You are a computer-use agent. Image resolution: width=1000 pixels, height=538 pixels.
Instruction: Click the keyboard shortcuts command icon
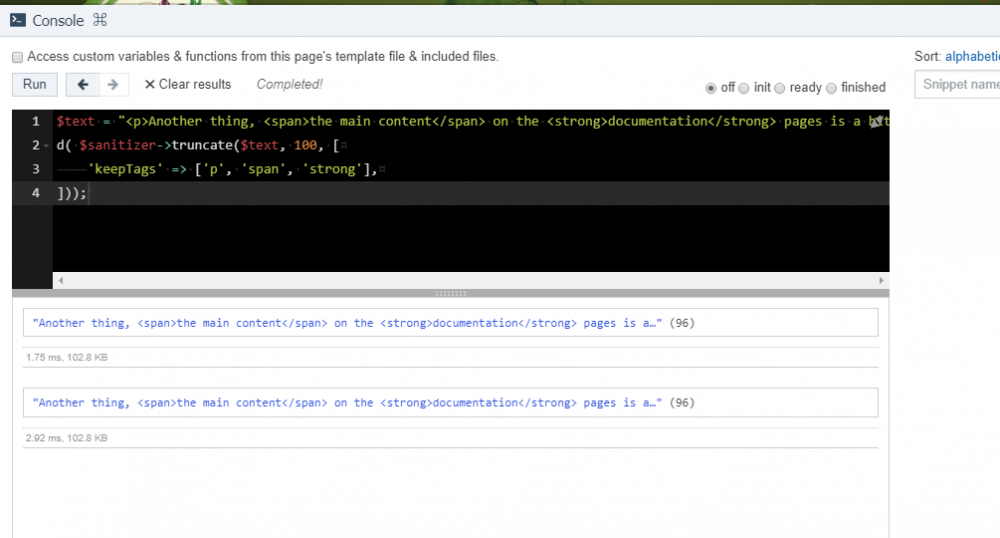pos(98,20)
